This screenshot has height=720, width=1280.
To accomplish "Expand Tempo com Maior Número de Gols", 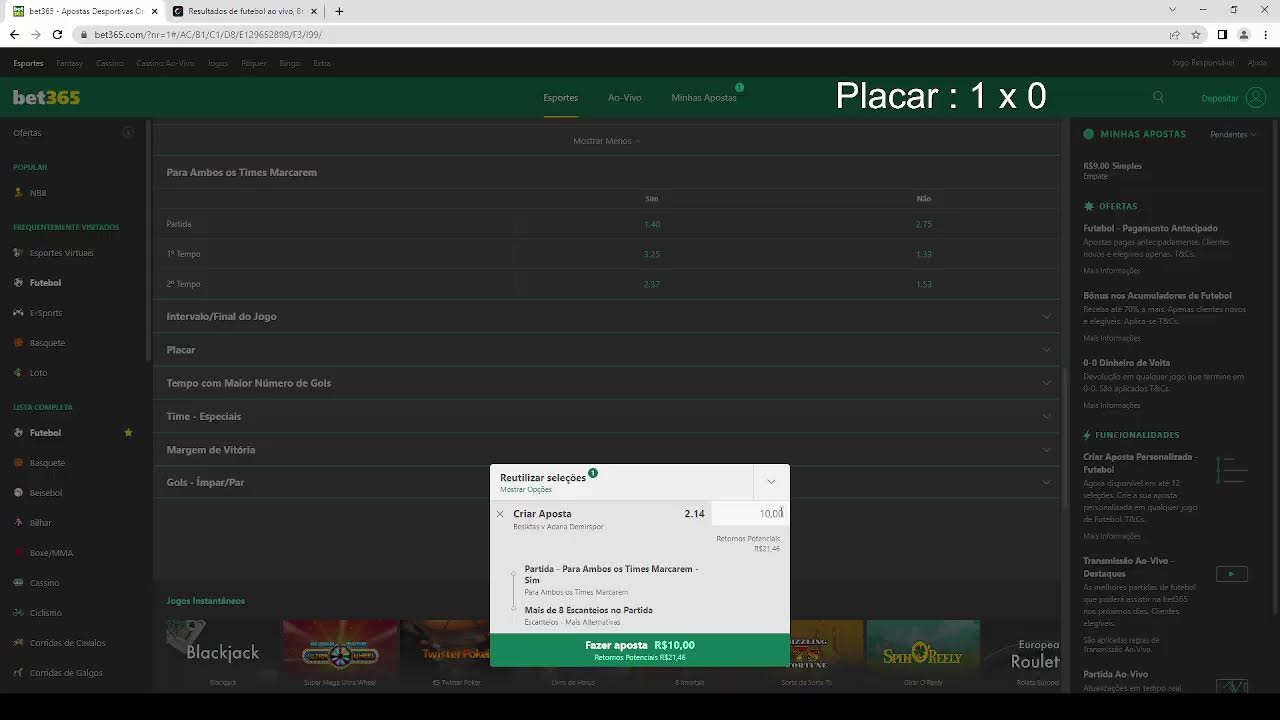I will coord(607,383).
